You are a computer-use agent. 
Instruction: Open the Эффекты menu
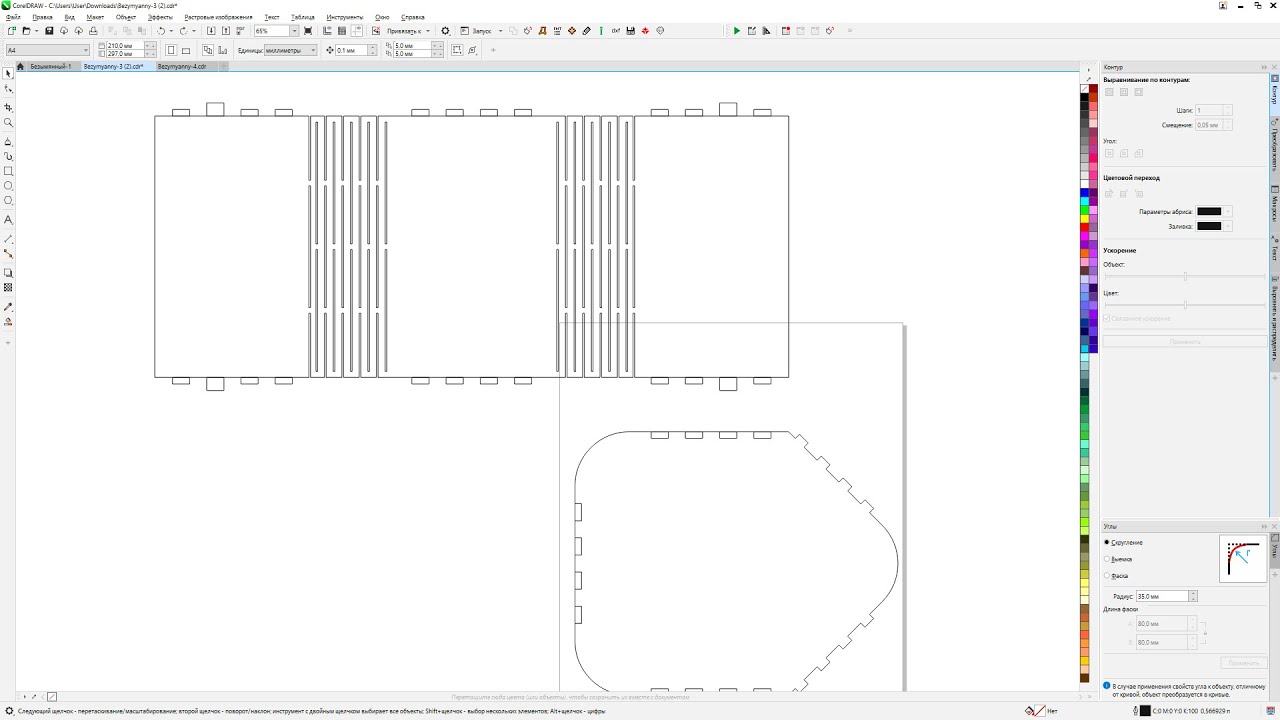pos(160,17)
